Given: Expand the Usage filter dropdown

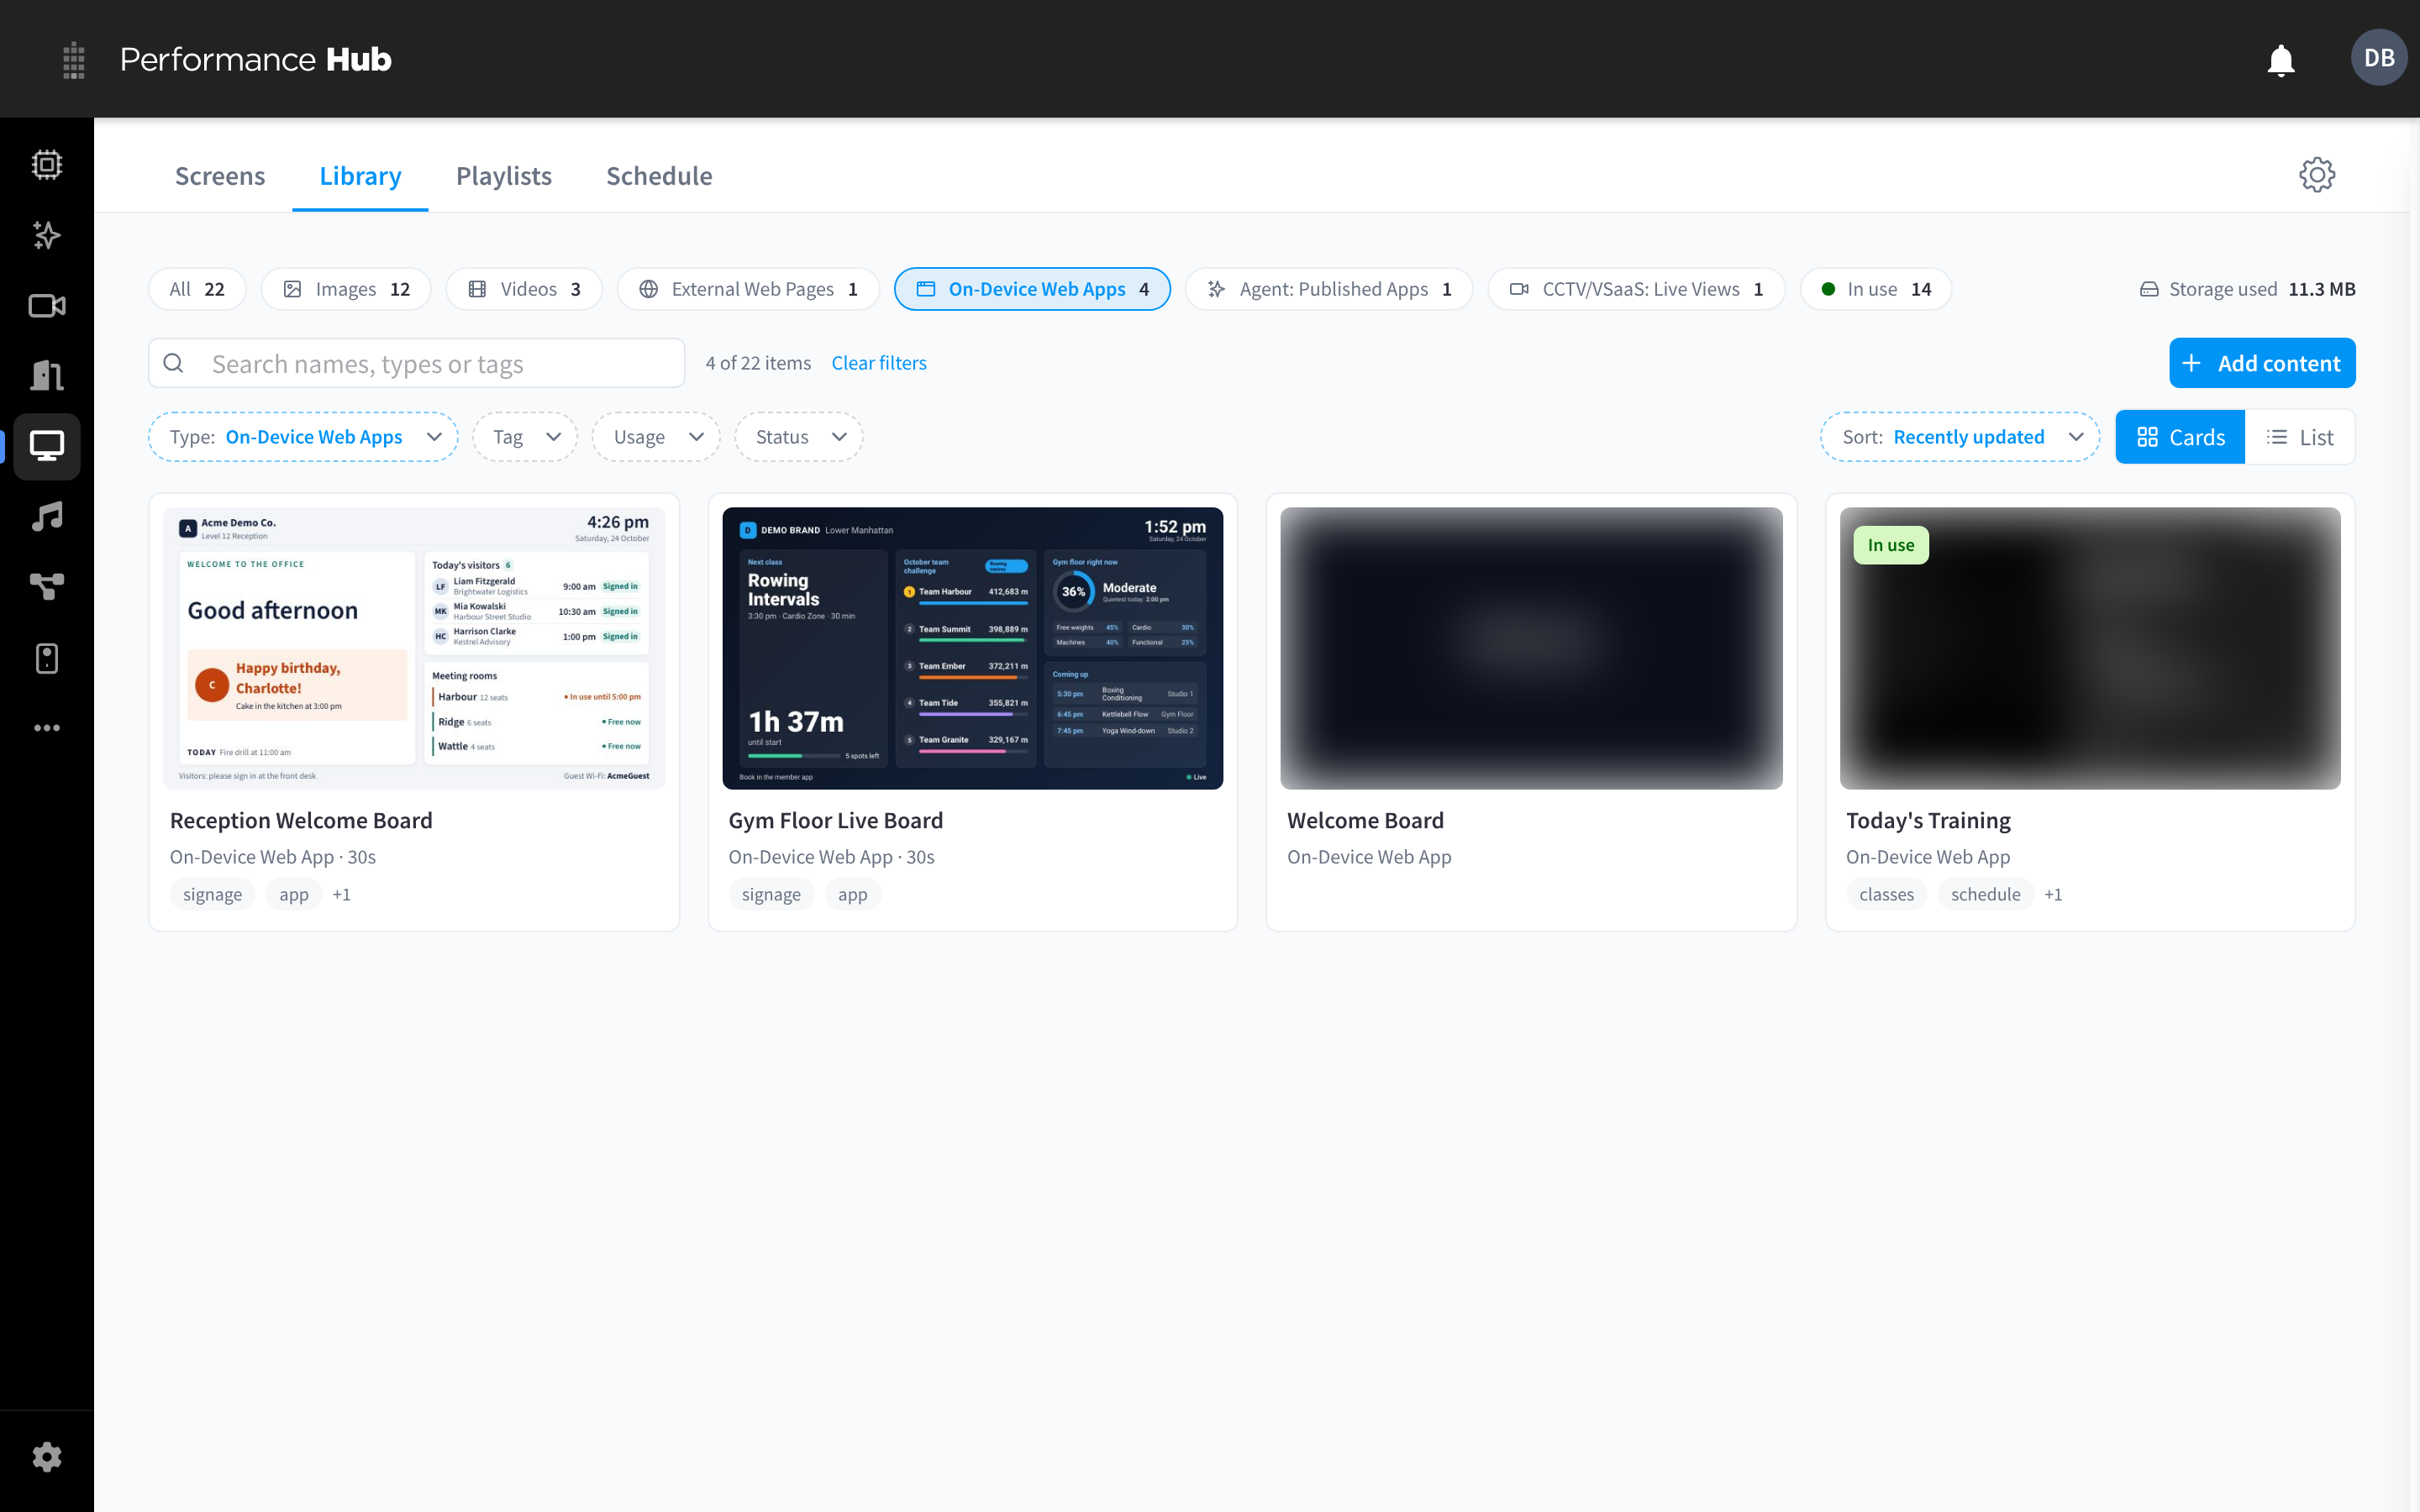Looking at the screenshot, I should (656, 437).
